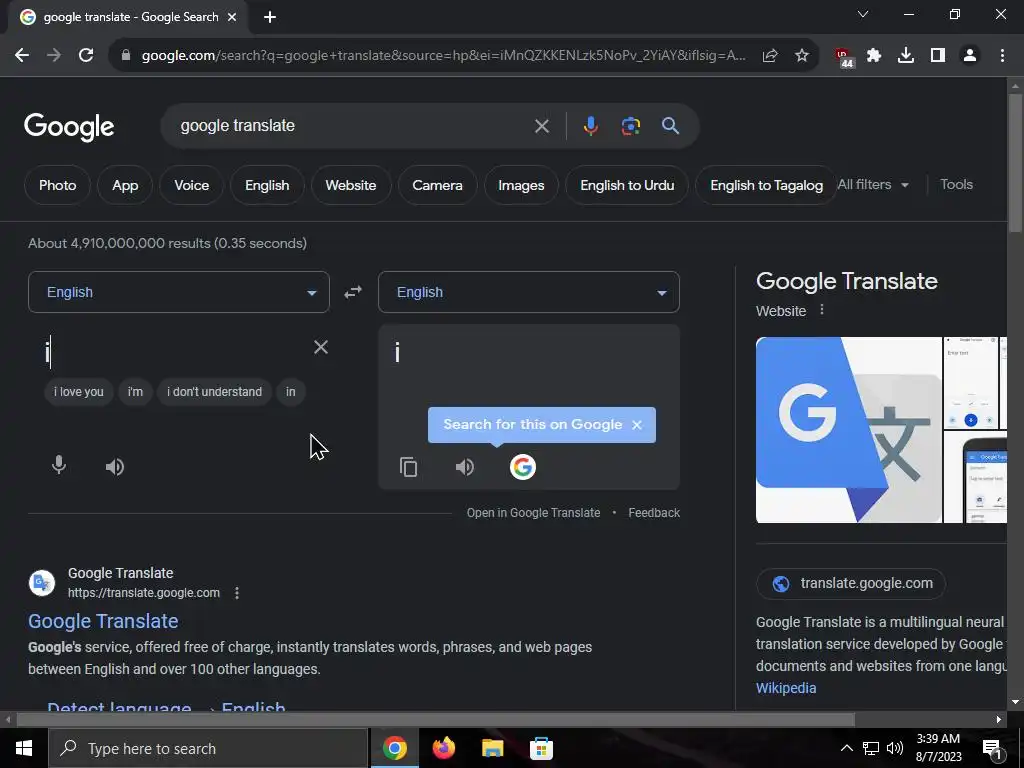Listen to the translated text
The image size is (1024, 768).
465,467
